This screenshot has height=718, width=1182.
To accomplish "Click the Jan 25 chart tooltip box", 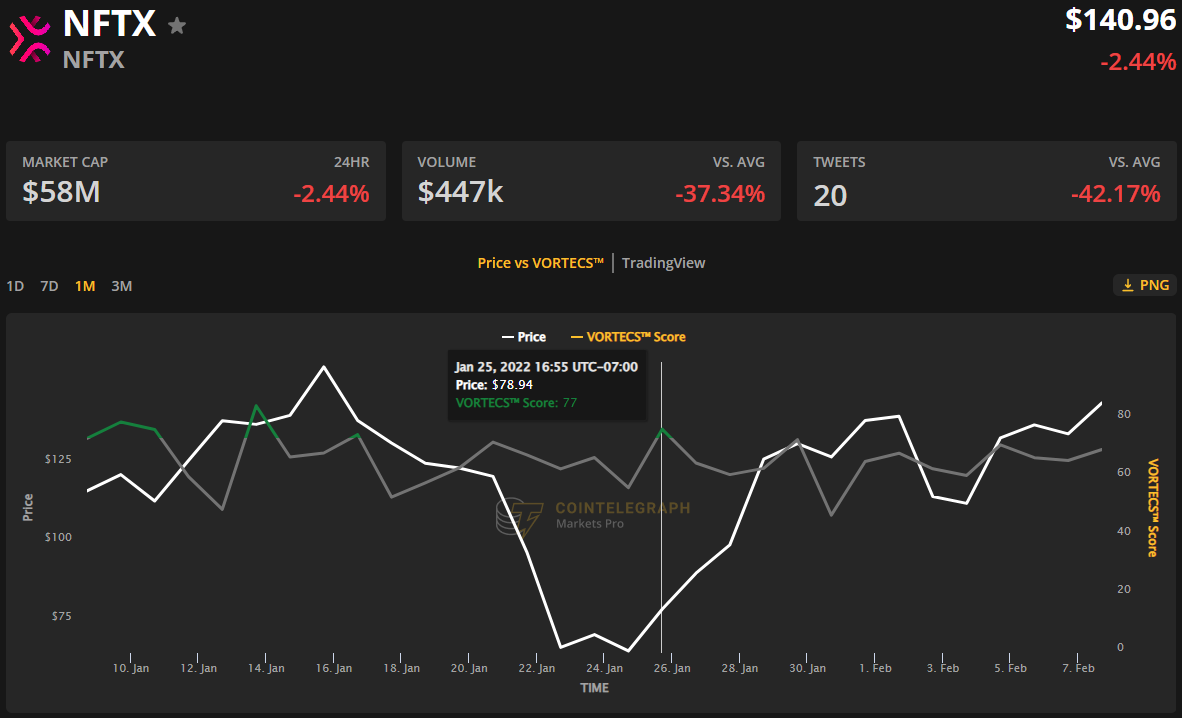I will (x=546, y=385).
